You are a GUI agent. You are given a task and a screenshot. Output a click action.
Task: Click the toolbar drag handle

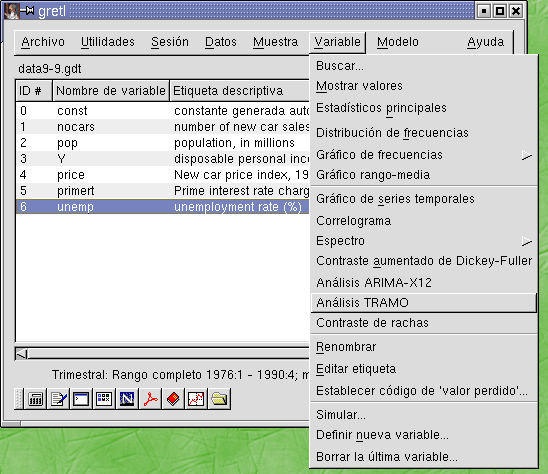(19, 398)
